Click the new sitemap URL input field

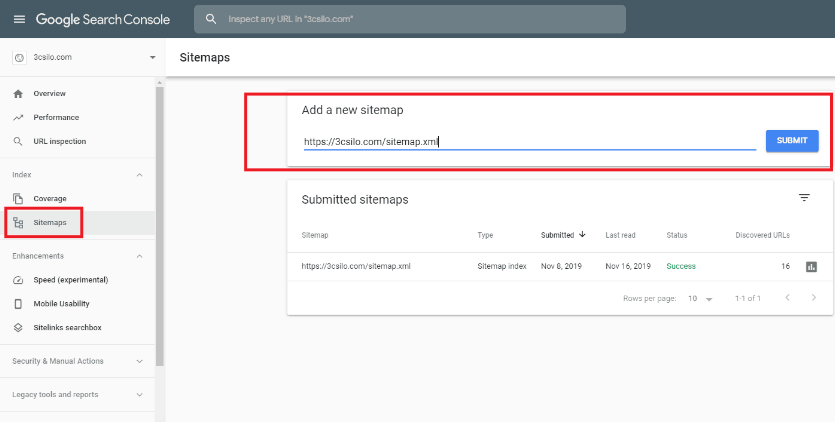(x=529, y=141)
